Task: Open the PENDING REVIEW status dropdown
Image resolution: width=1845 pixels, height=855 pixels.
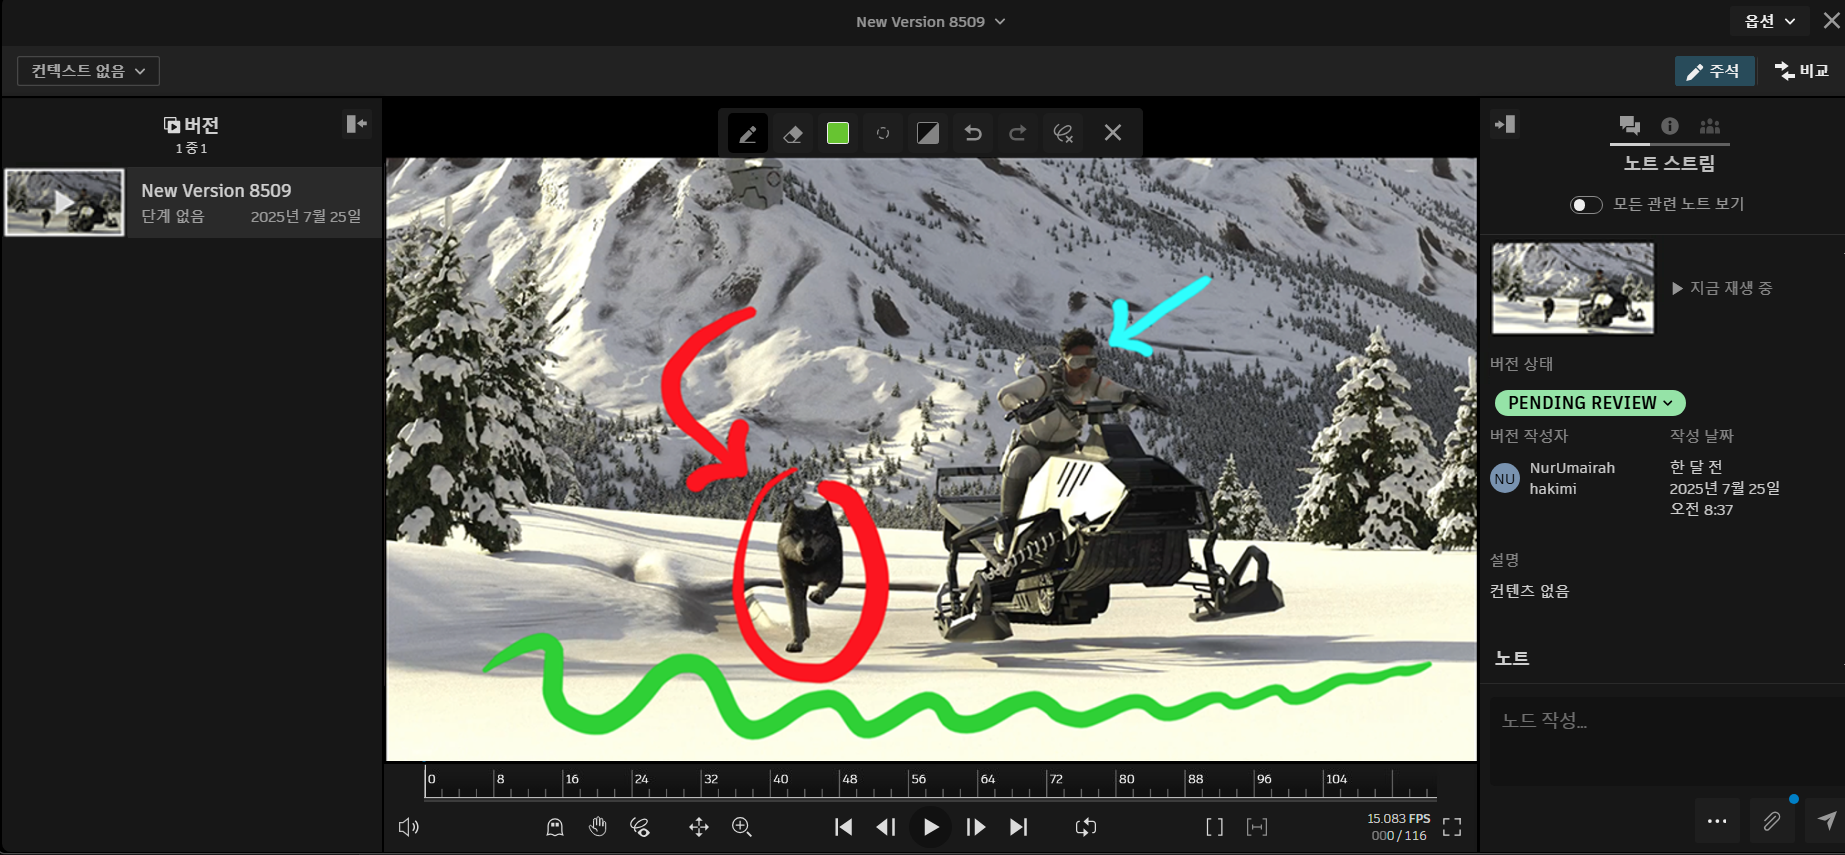Action: (1590, 403)
